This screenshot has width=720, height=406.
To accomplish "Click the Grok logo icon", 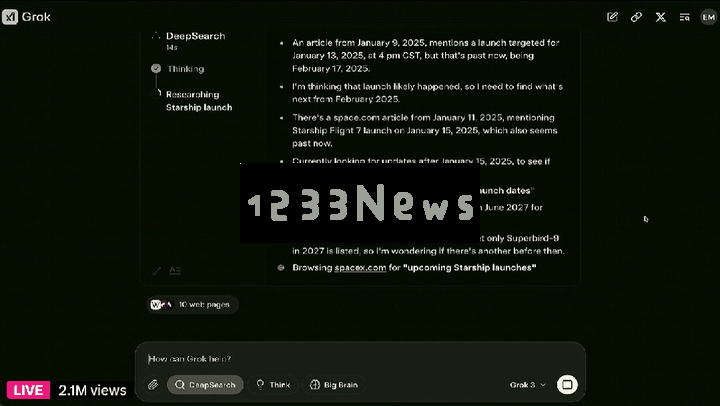I will (x=10, y=17).
